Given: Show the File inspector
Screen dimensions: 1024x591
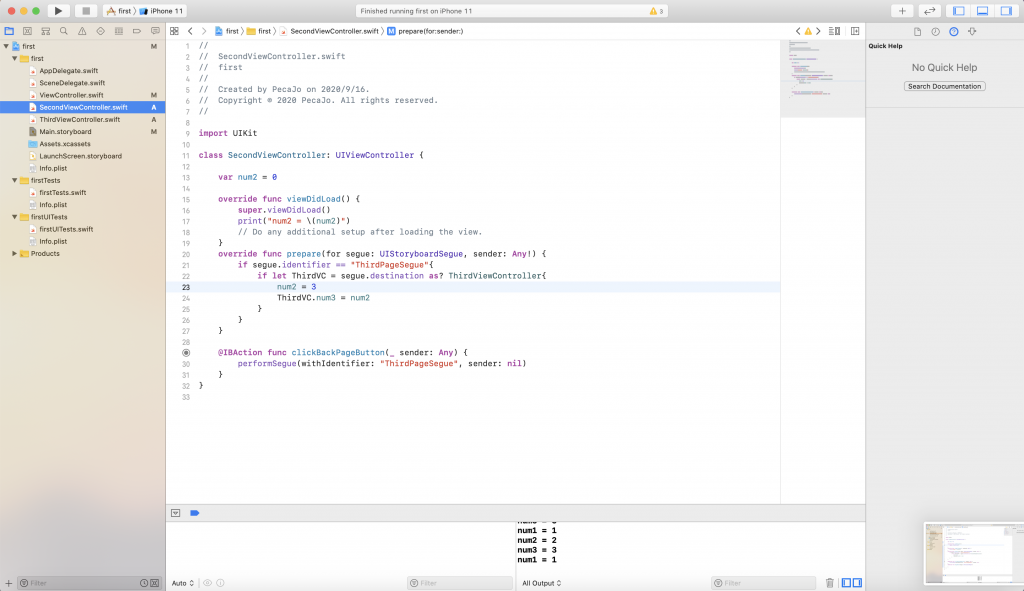Looking at the screenshot, I should tap(918, 31).
